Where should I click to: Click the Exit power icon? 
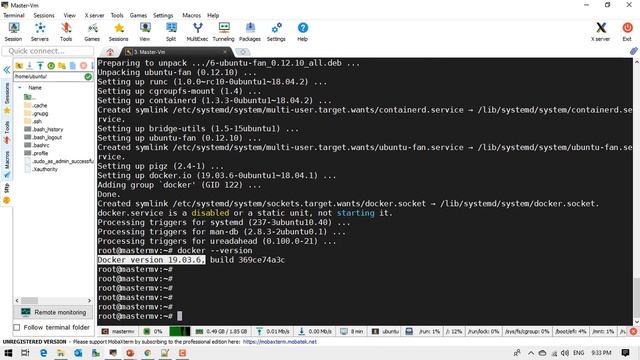[x=627, y=31]
